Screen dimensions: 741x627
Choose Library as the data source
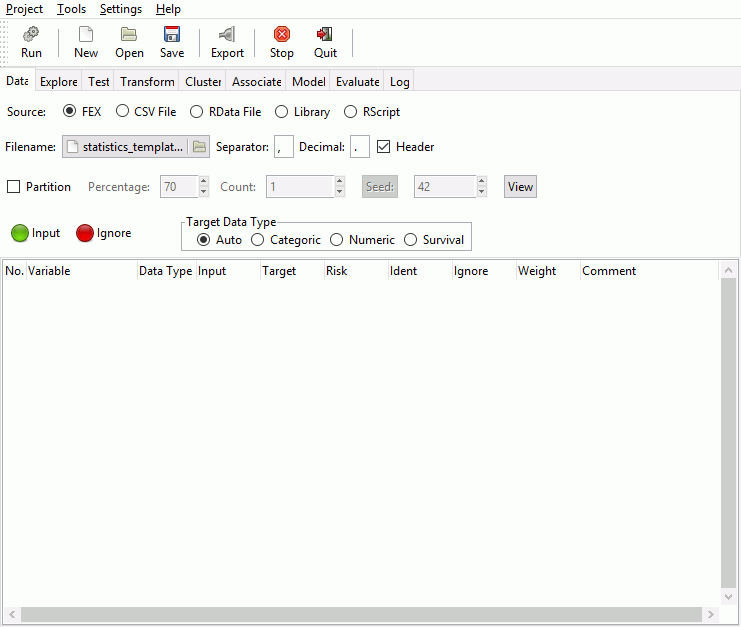(x=282, y=112)
